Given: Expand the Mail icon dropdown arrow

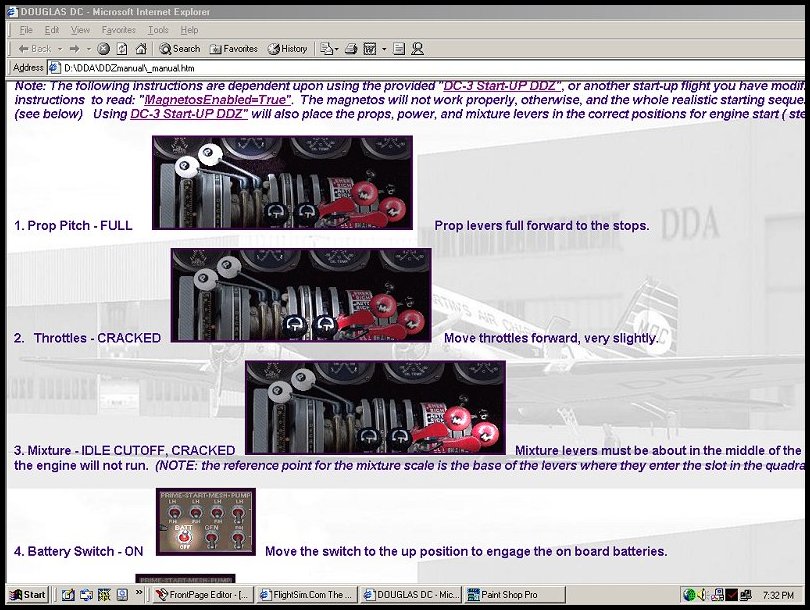Looking at the screenshot, I should coord(337,49).
